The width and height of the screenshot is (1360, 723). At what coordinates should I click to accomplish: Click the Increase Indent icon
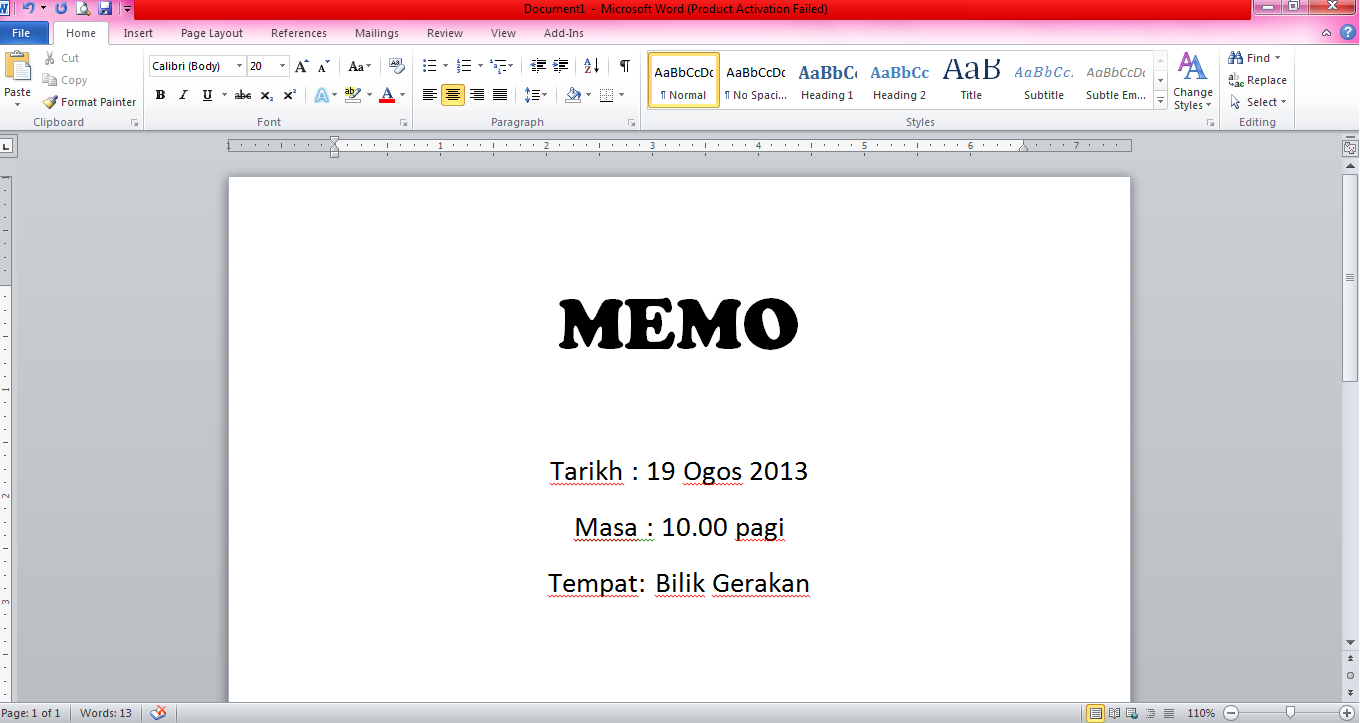point(561,66)
